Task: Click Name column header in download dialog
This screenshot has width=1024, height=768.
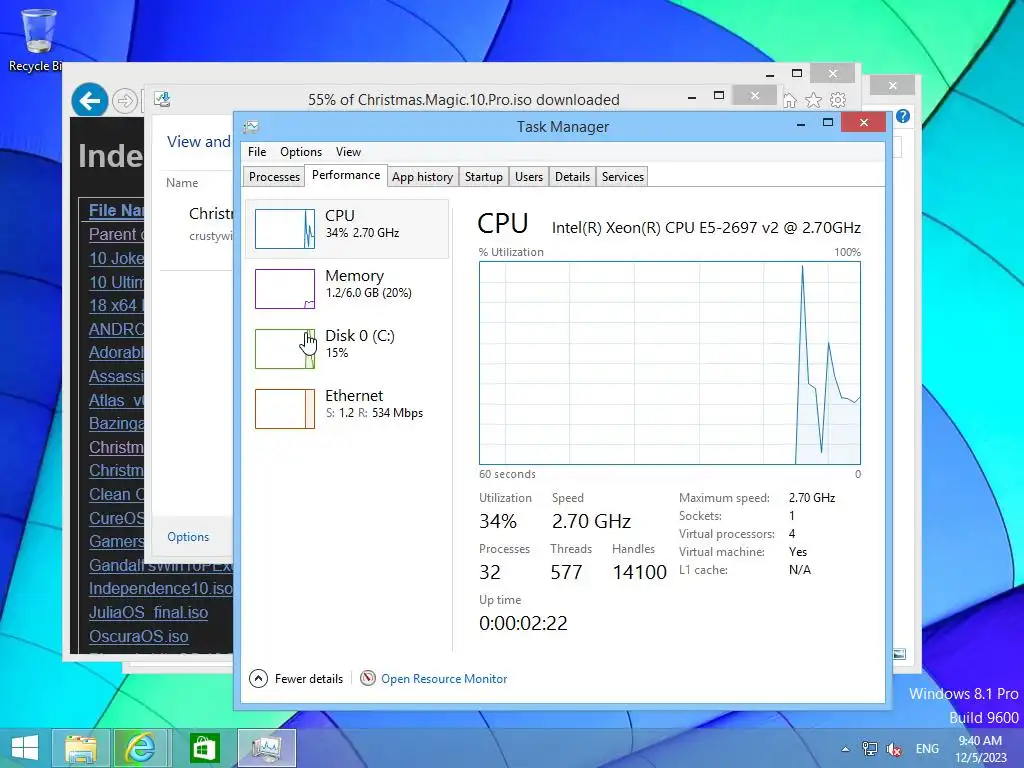Action: [x=182, y=183]
